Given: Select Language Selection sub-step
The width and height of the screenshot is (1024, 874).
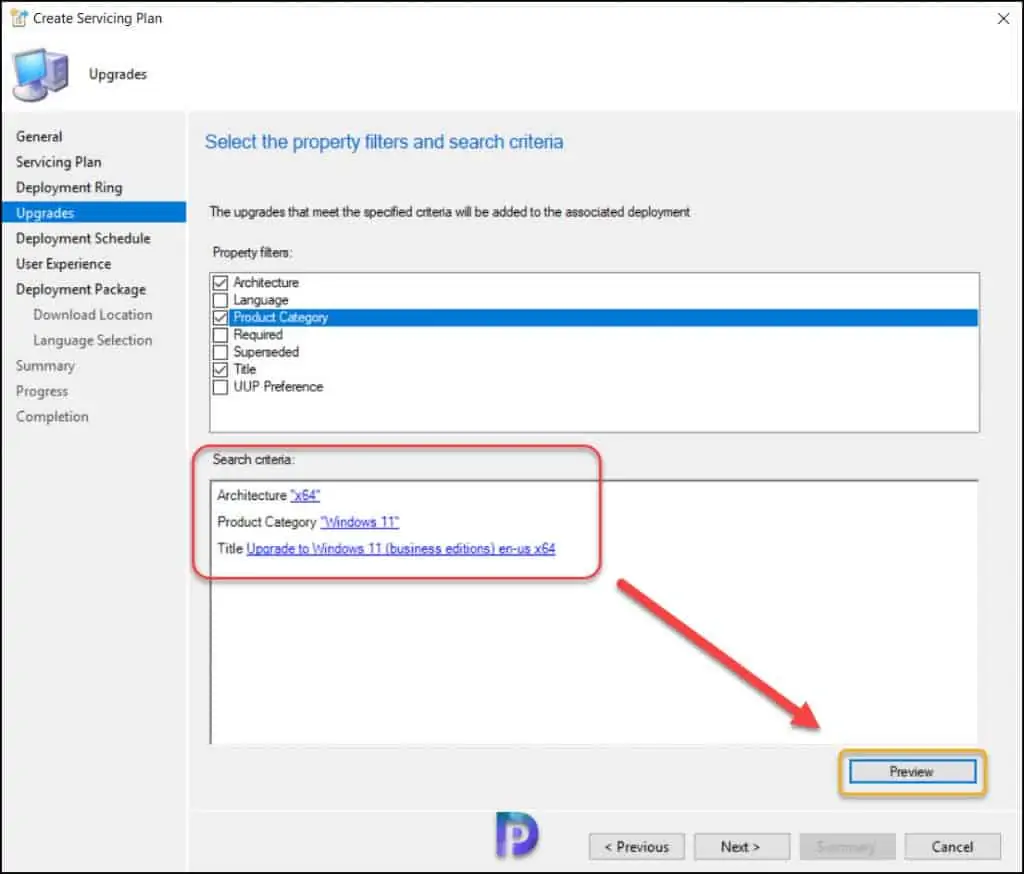Looking at the screenshot, I should coord(93,340).
